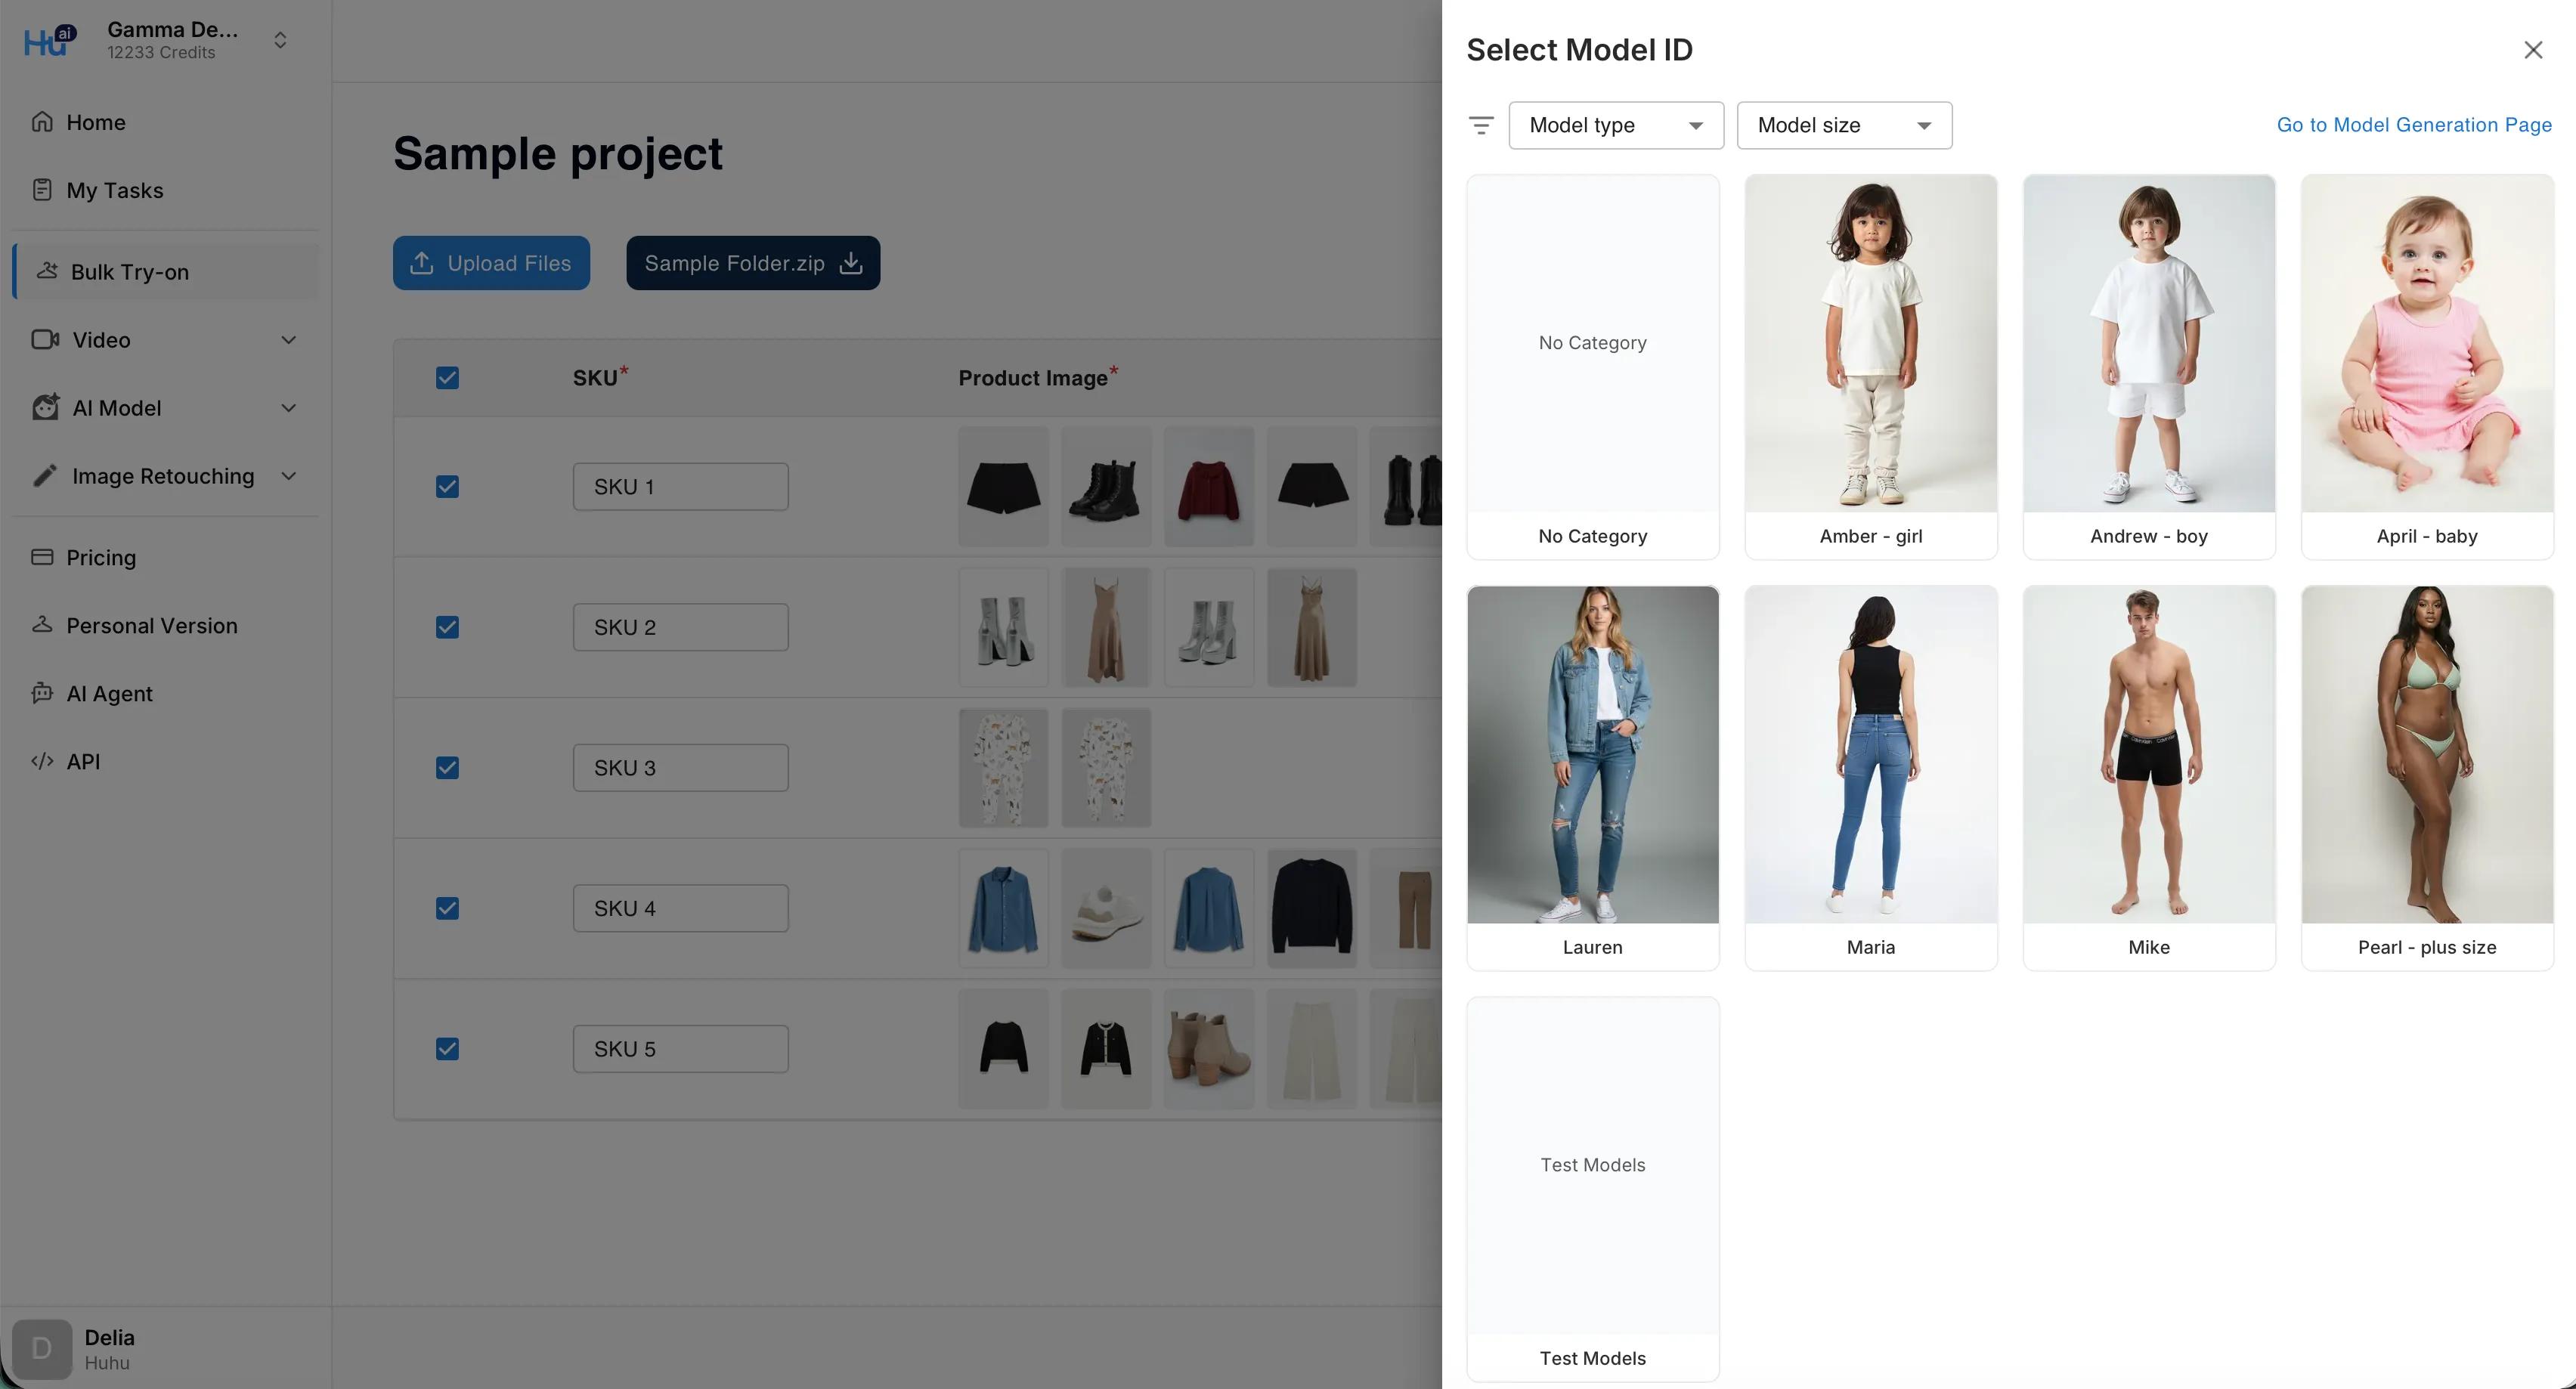Screen dimensions: 2576x1389
Task: Click the first printed pajama thumbnail in SKU 3
Action: pos(1003,768)
